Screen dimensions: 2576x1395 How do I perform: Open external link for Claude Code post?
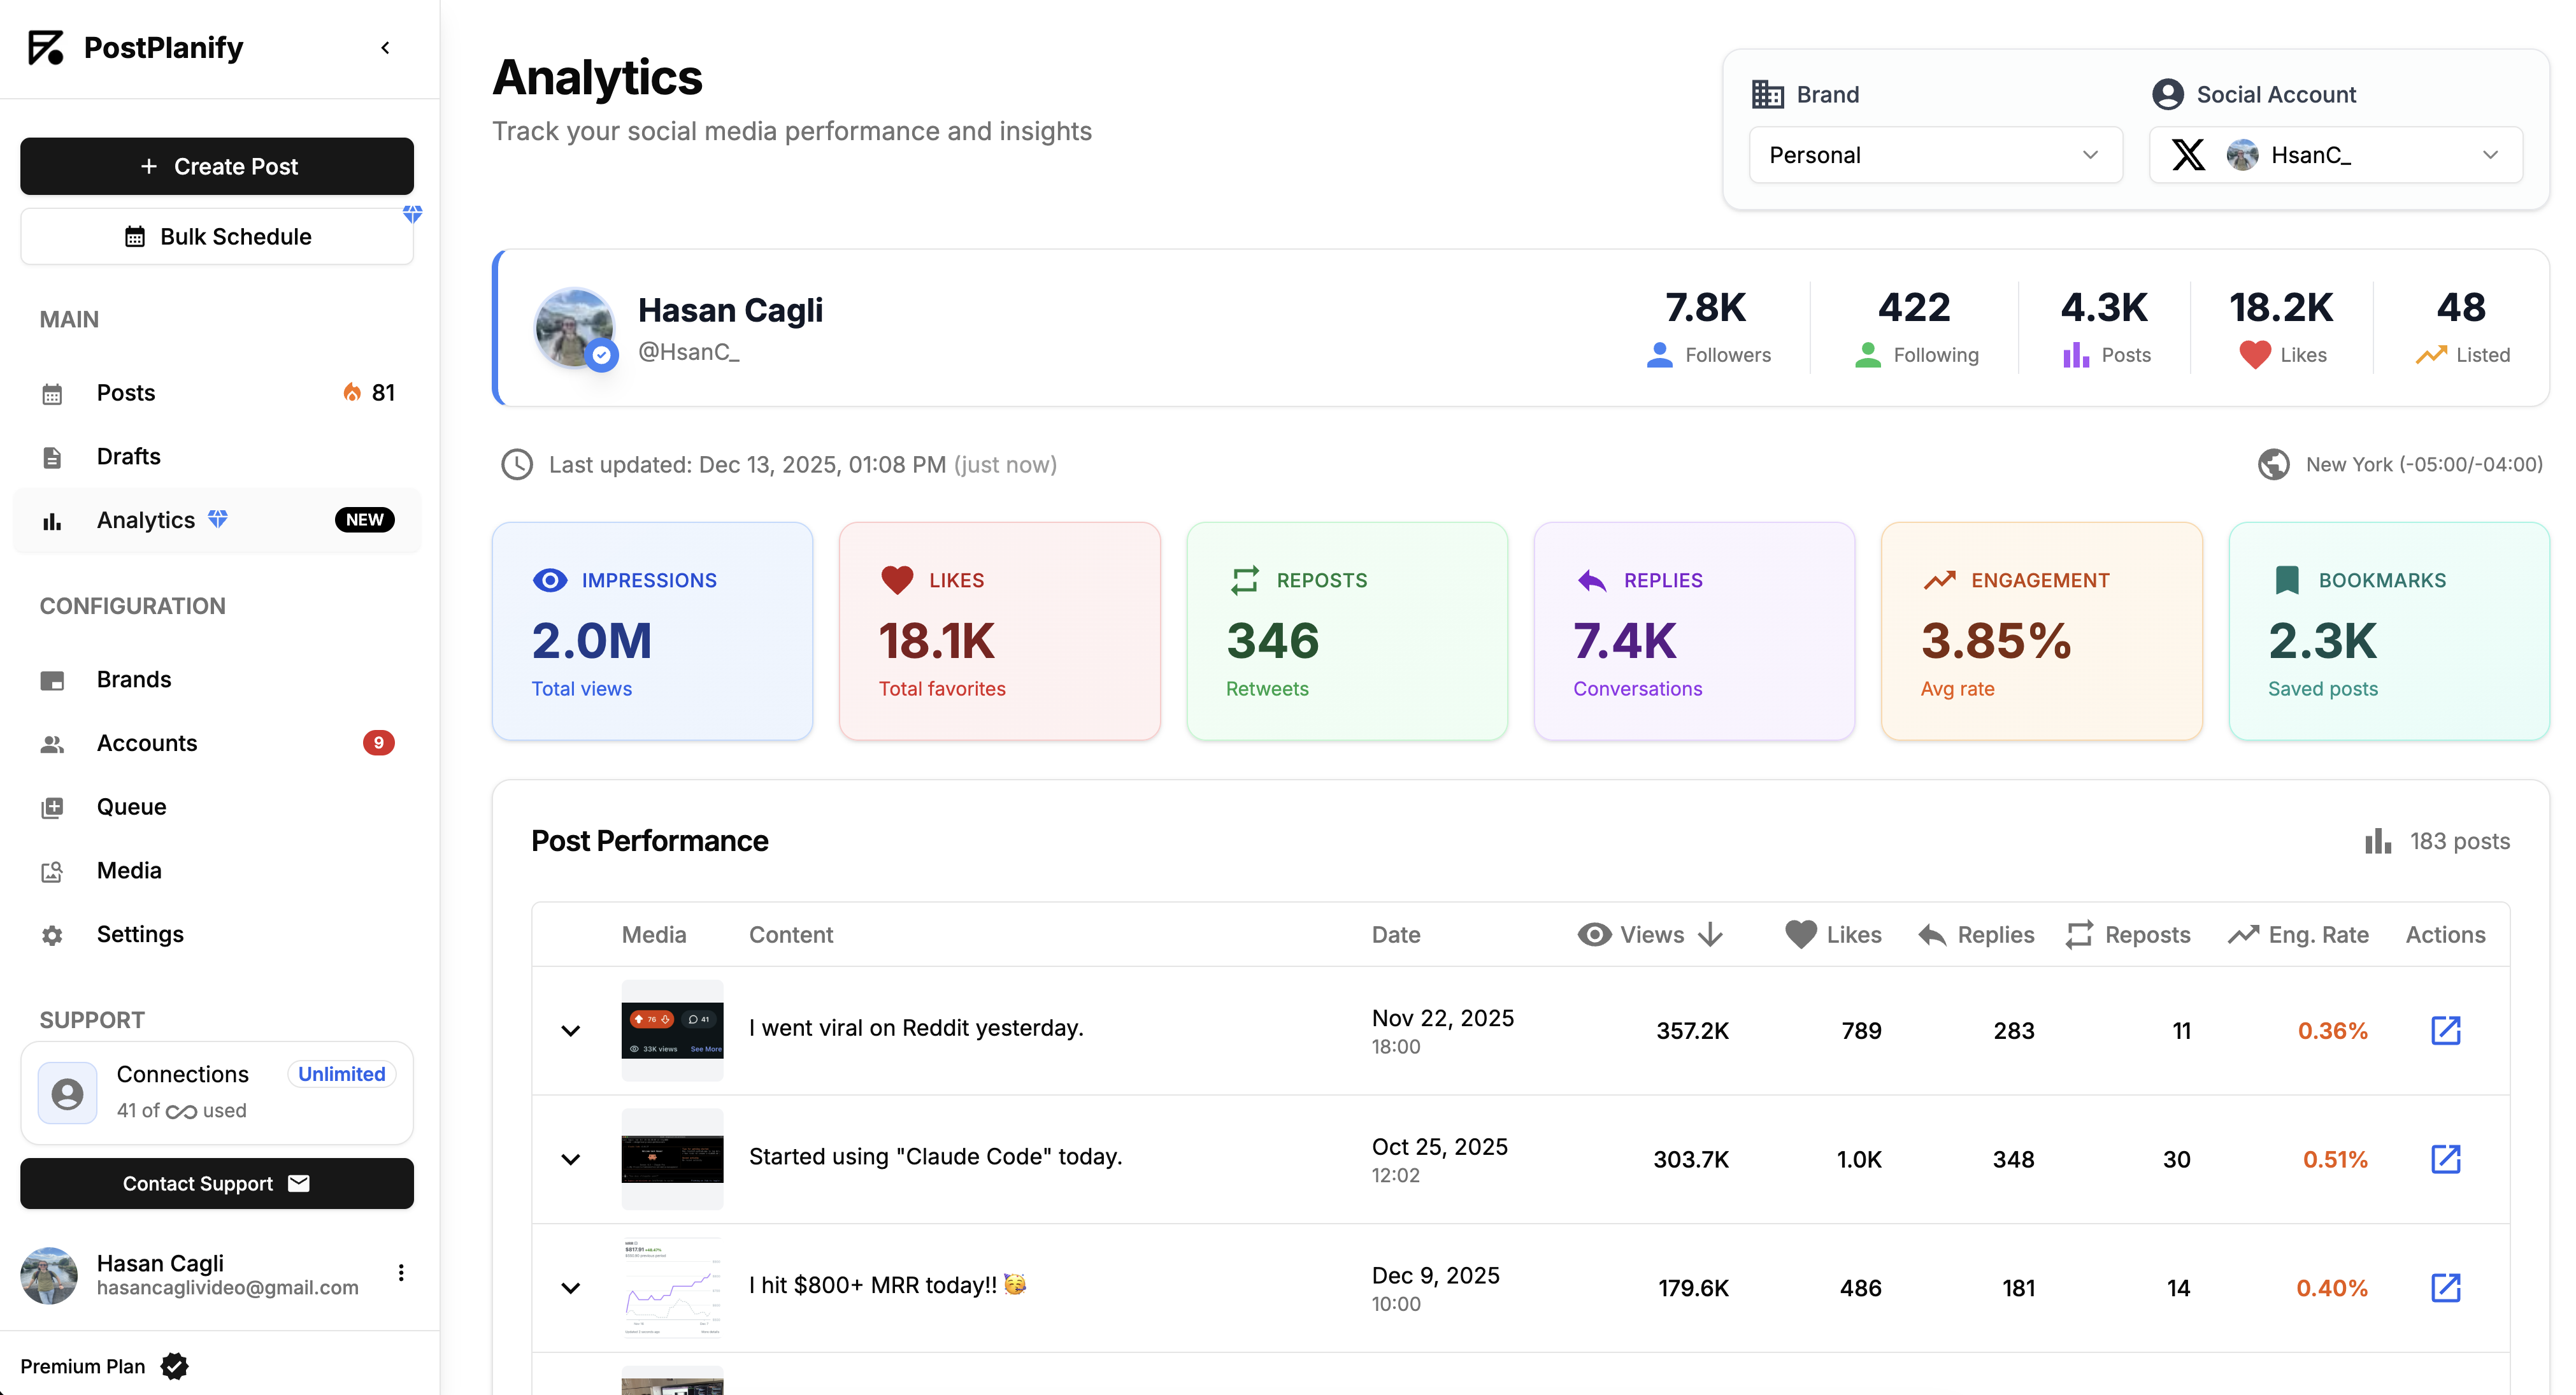pyautogui.click(x=2445, y=1159)
